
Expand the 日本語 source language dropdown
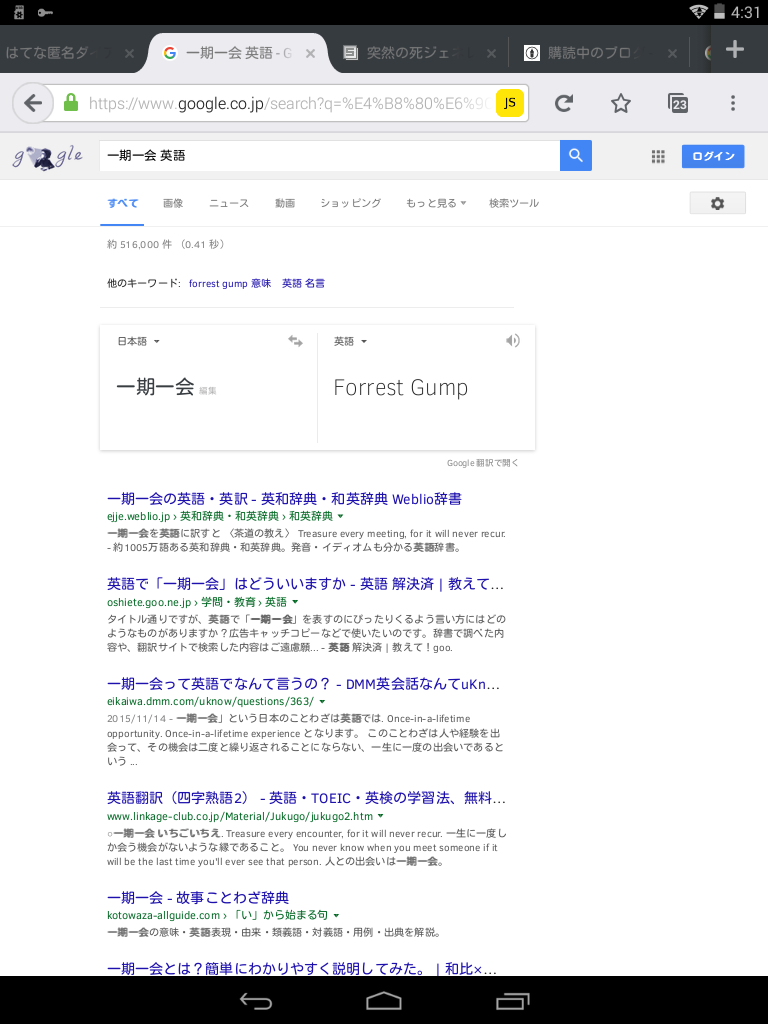coord(138,342)
